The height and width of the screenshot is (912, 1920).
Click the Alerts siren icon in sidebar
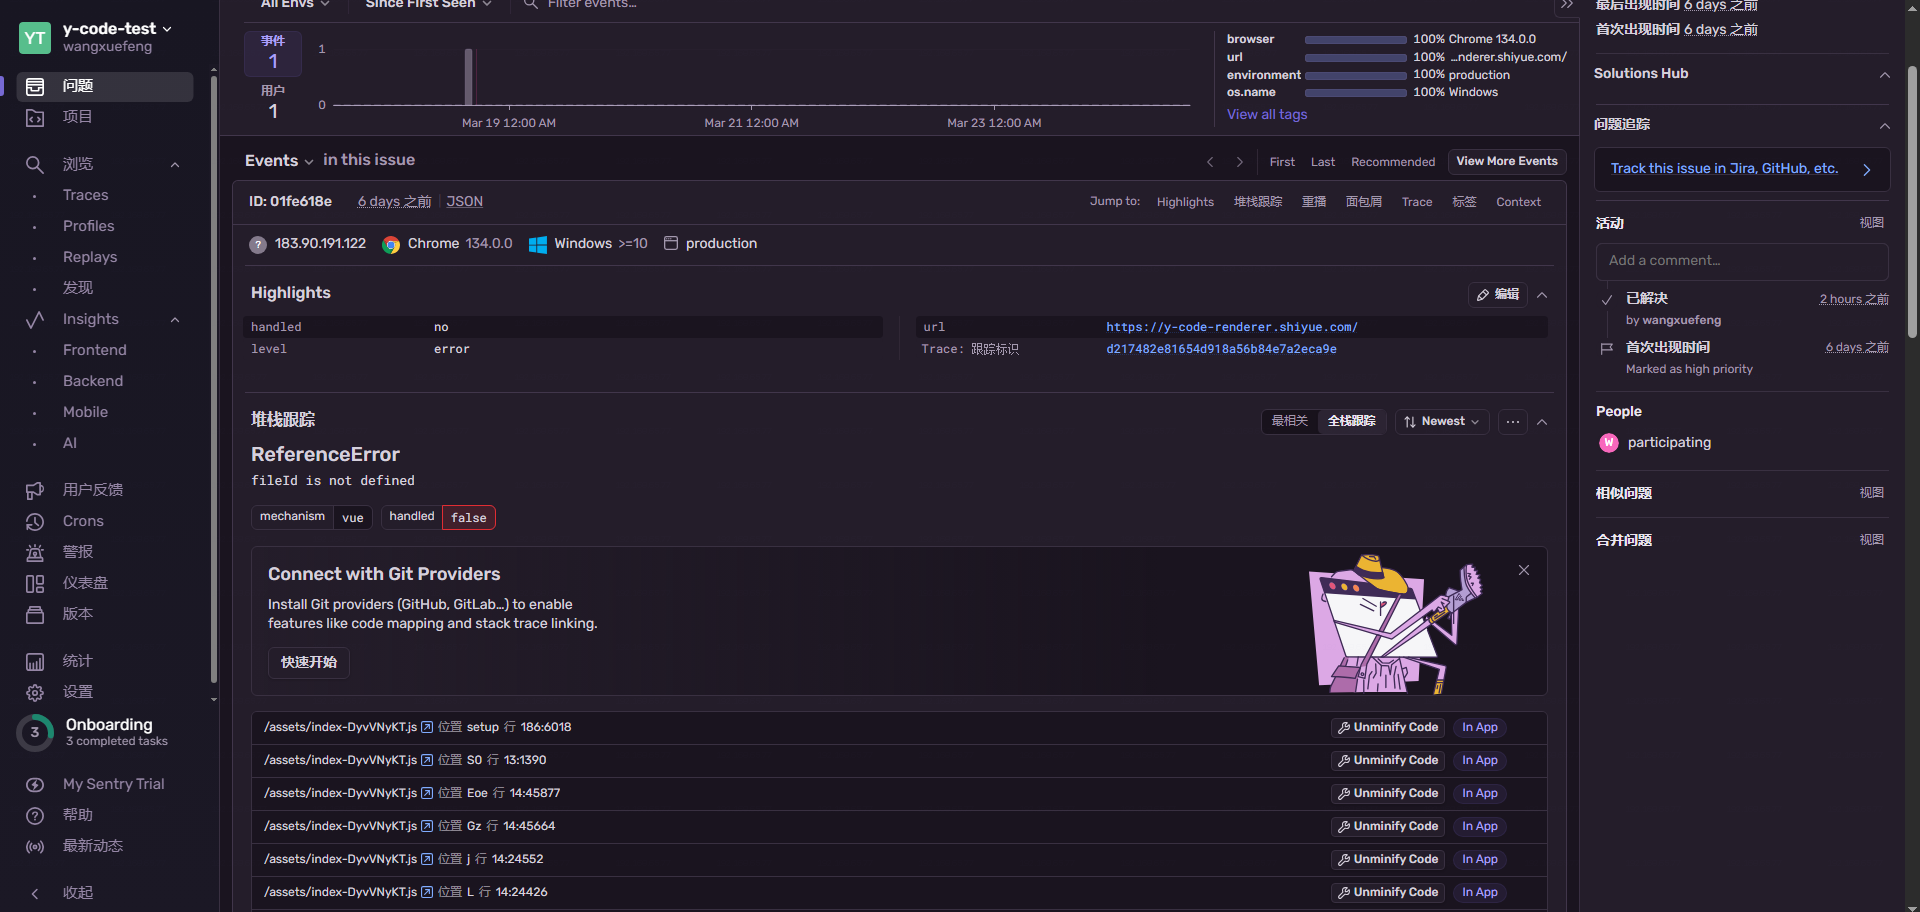click(35, 552)
